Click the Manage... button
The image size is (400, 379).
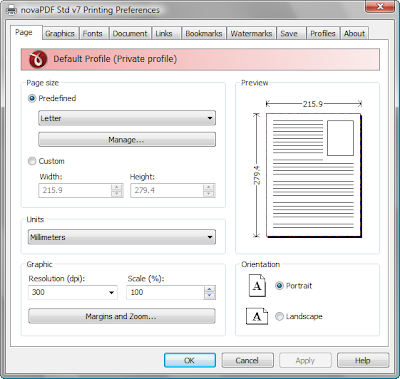point(127,140)
